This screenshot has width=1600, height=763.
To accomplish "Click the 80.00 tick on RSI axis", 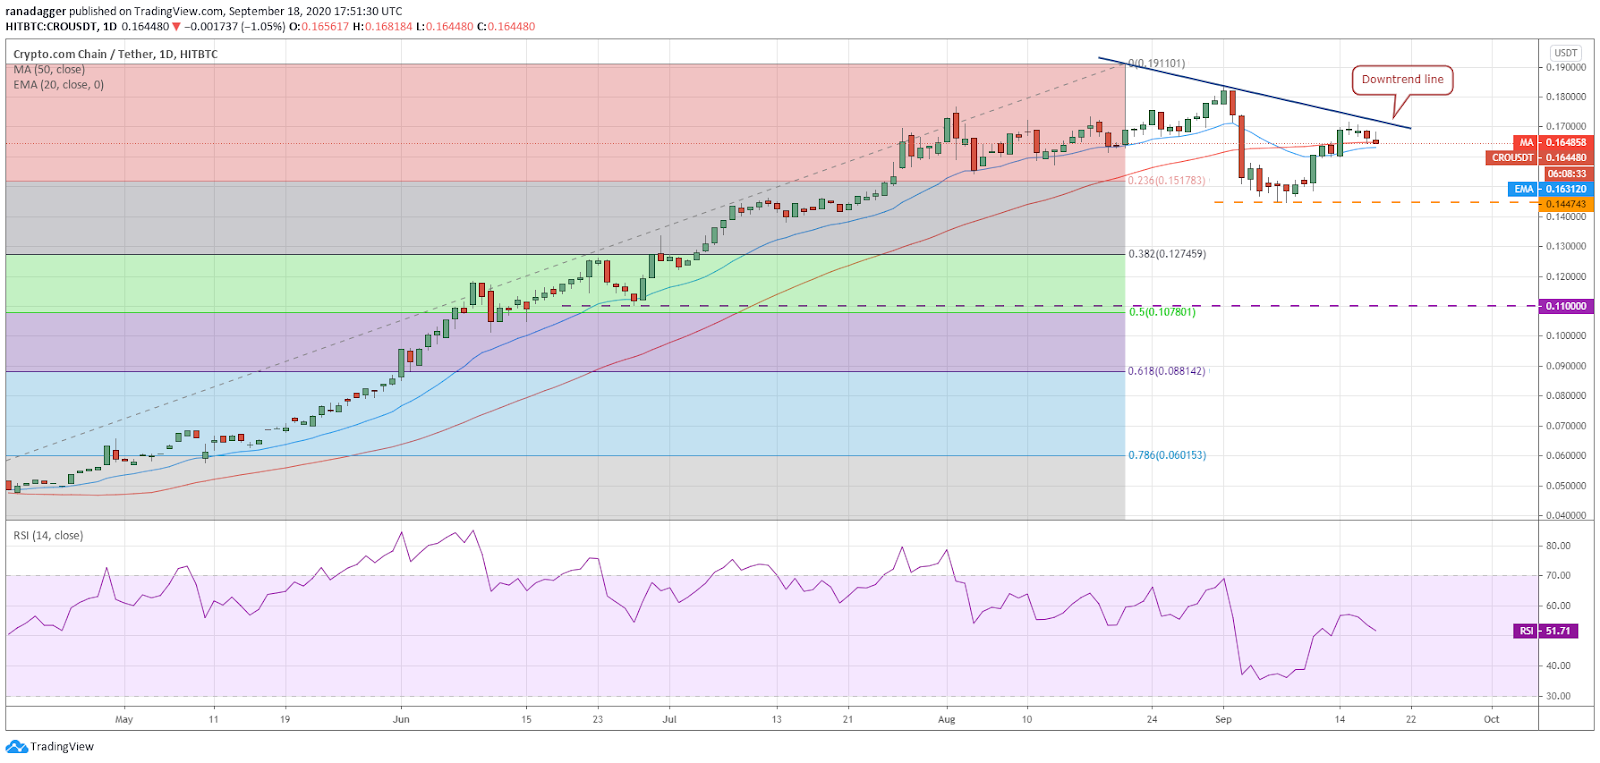I will (x=1558, y=546).
